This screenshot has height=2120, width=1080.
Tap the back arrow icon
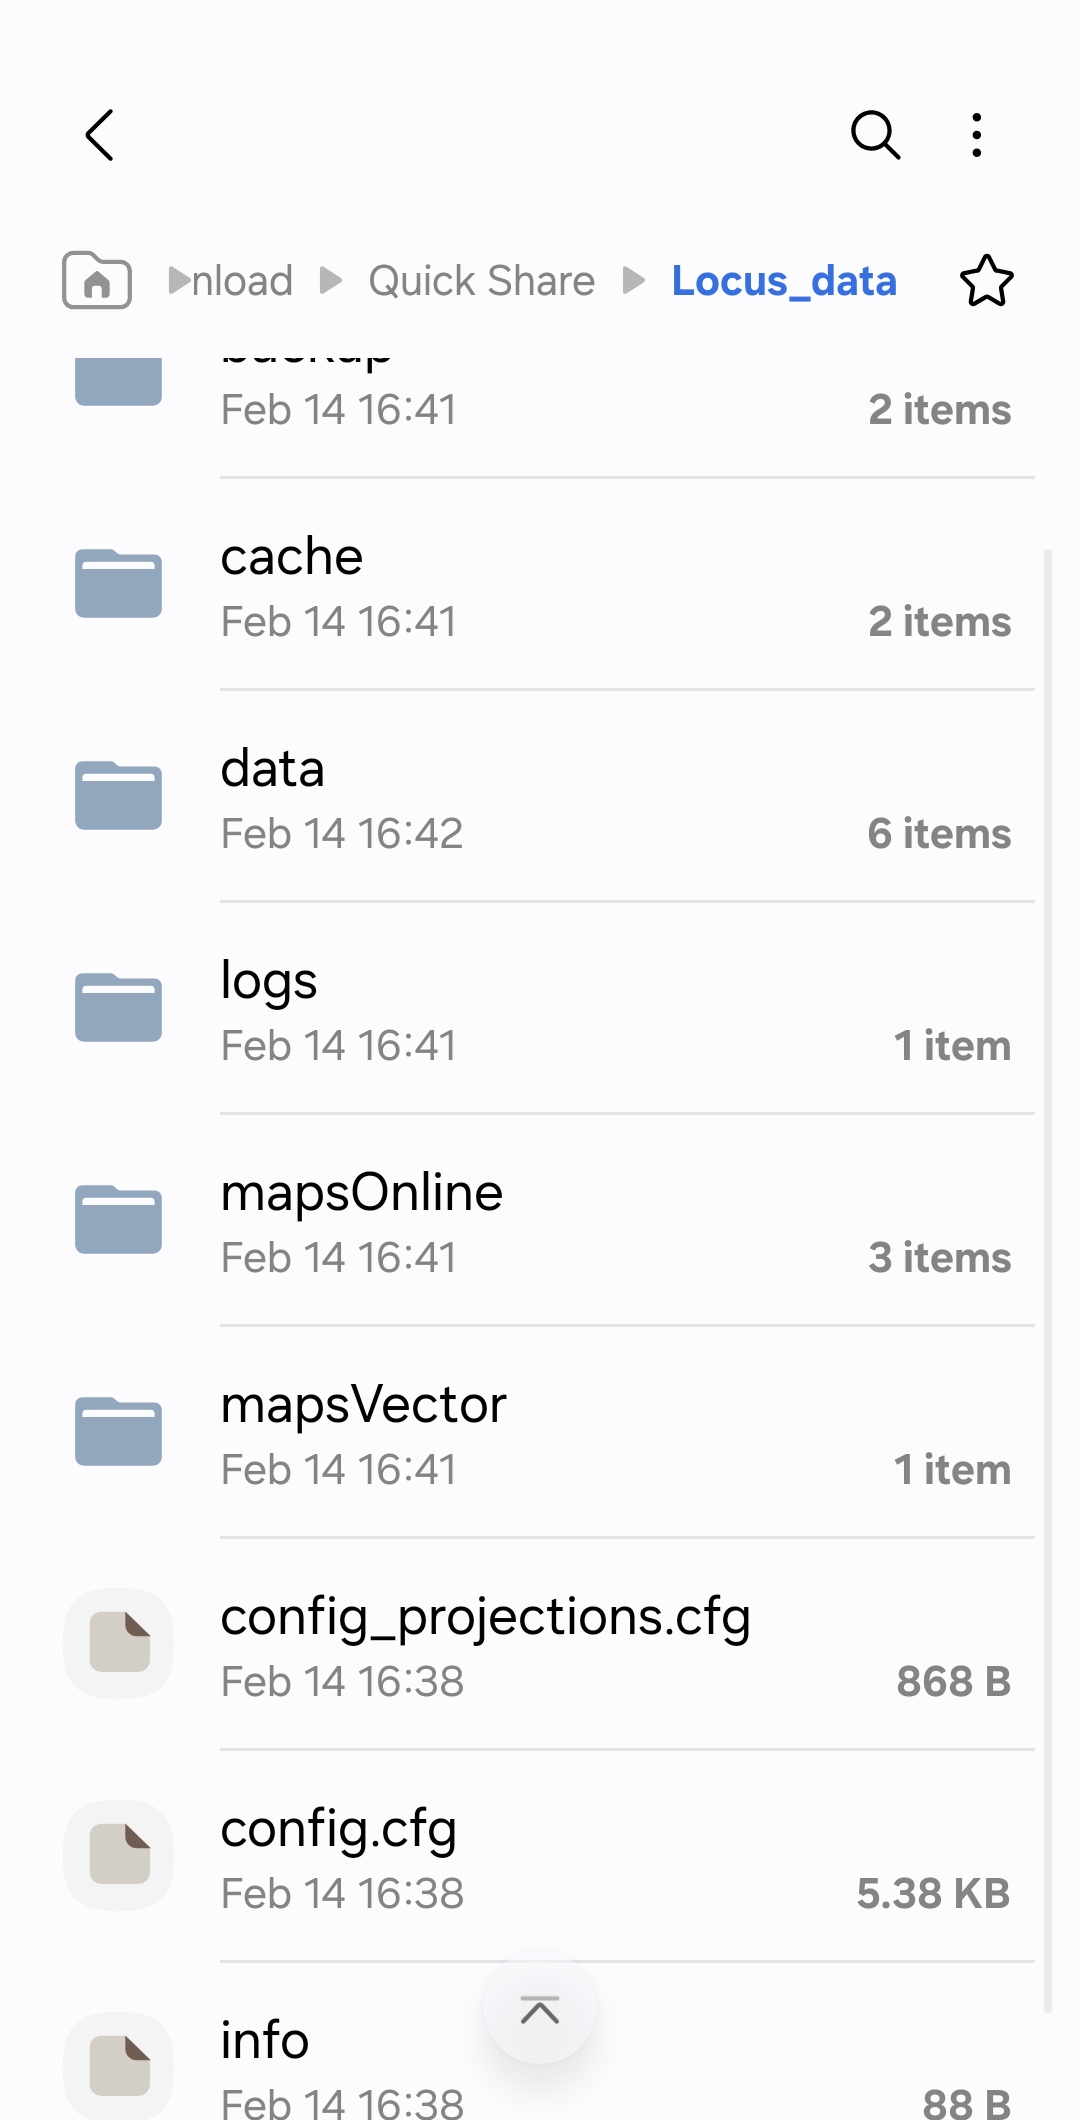coord(100,135)
